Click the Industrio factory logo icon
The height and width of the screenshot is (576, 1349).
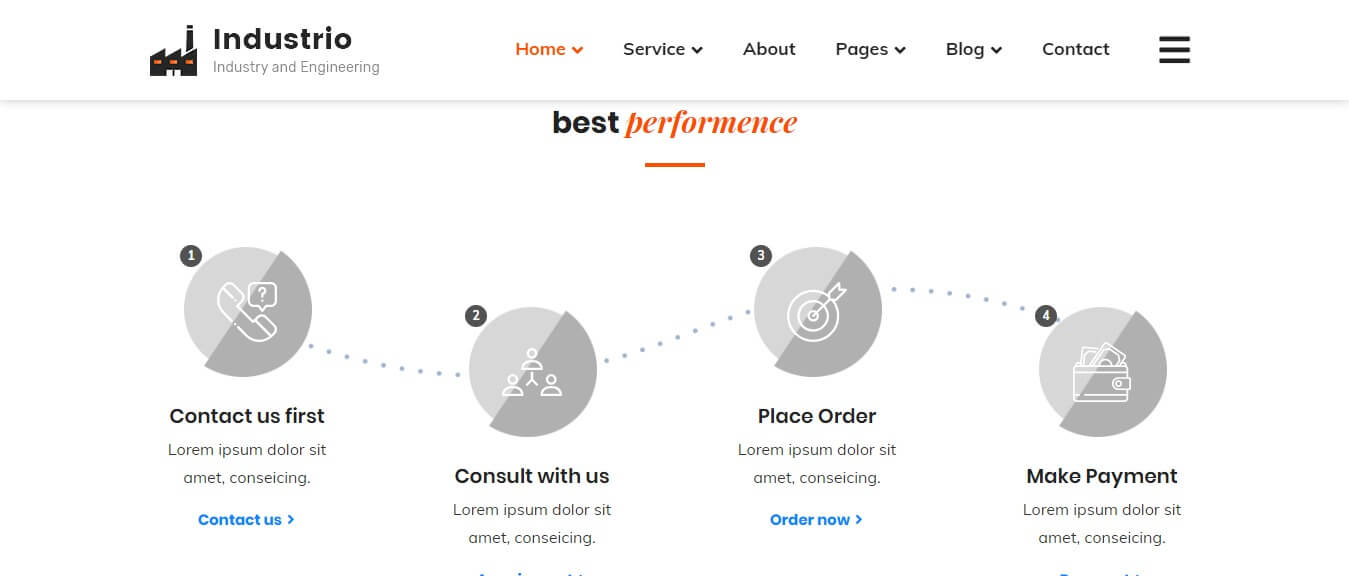[173, 52]
